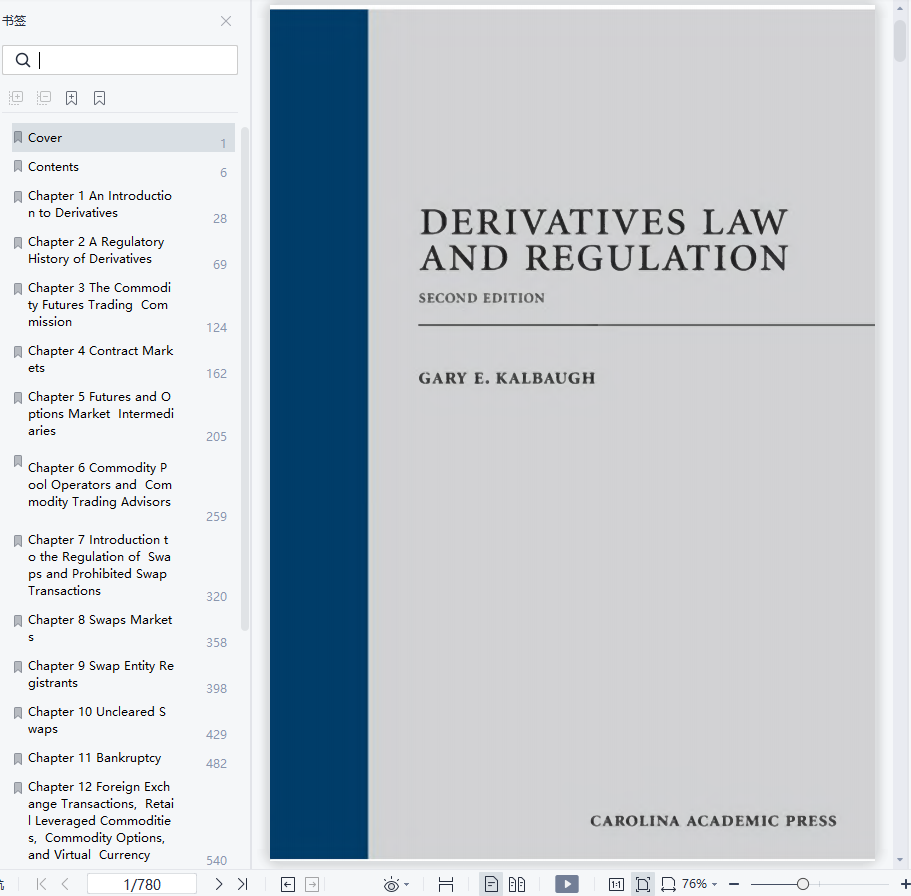The image size is (911, 896).
Task: Fit page to width
Action: click(x=669, y=884)
